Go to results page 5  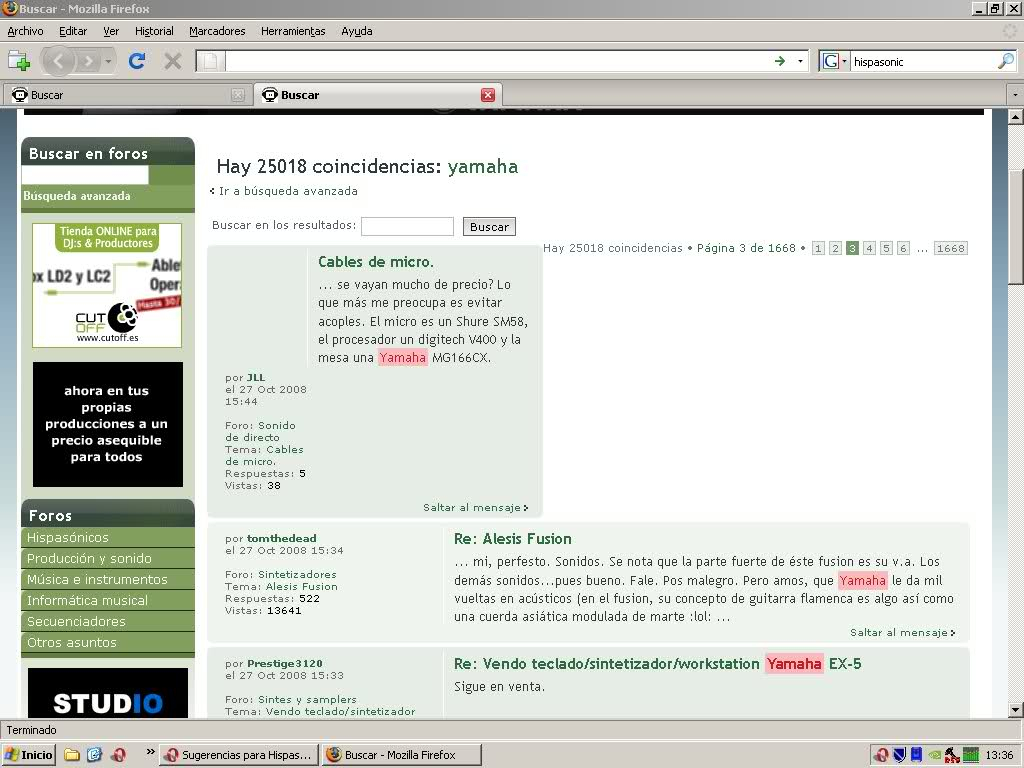tap(886, 248)
